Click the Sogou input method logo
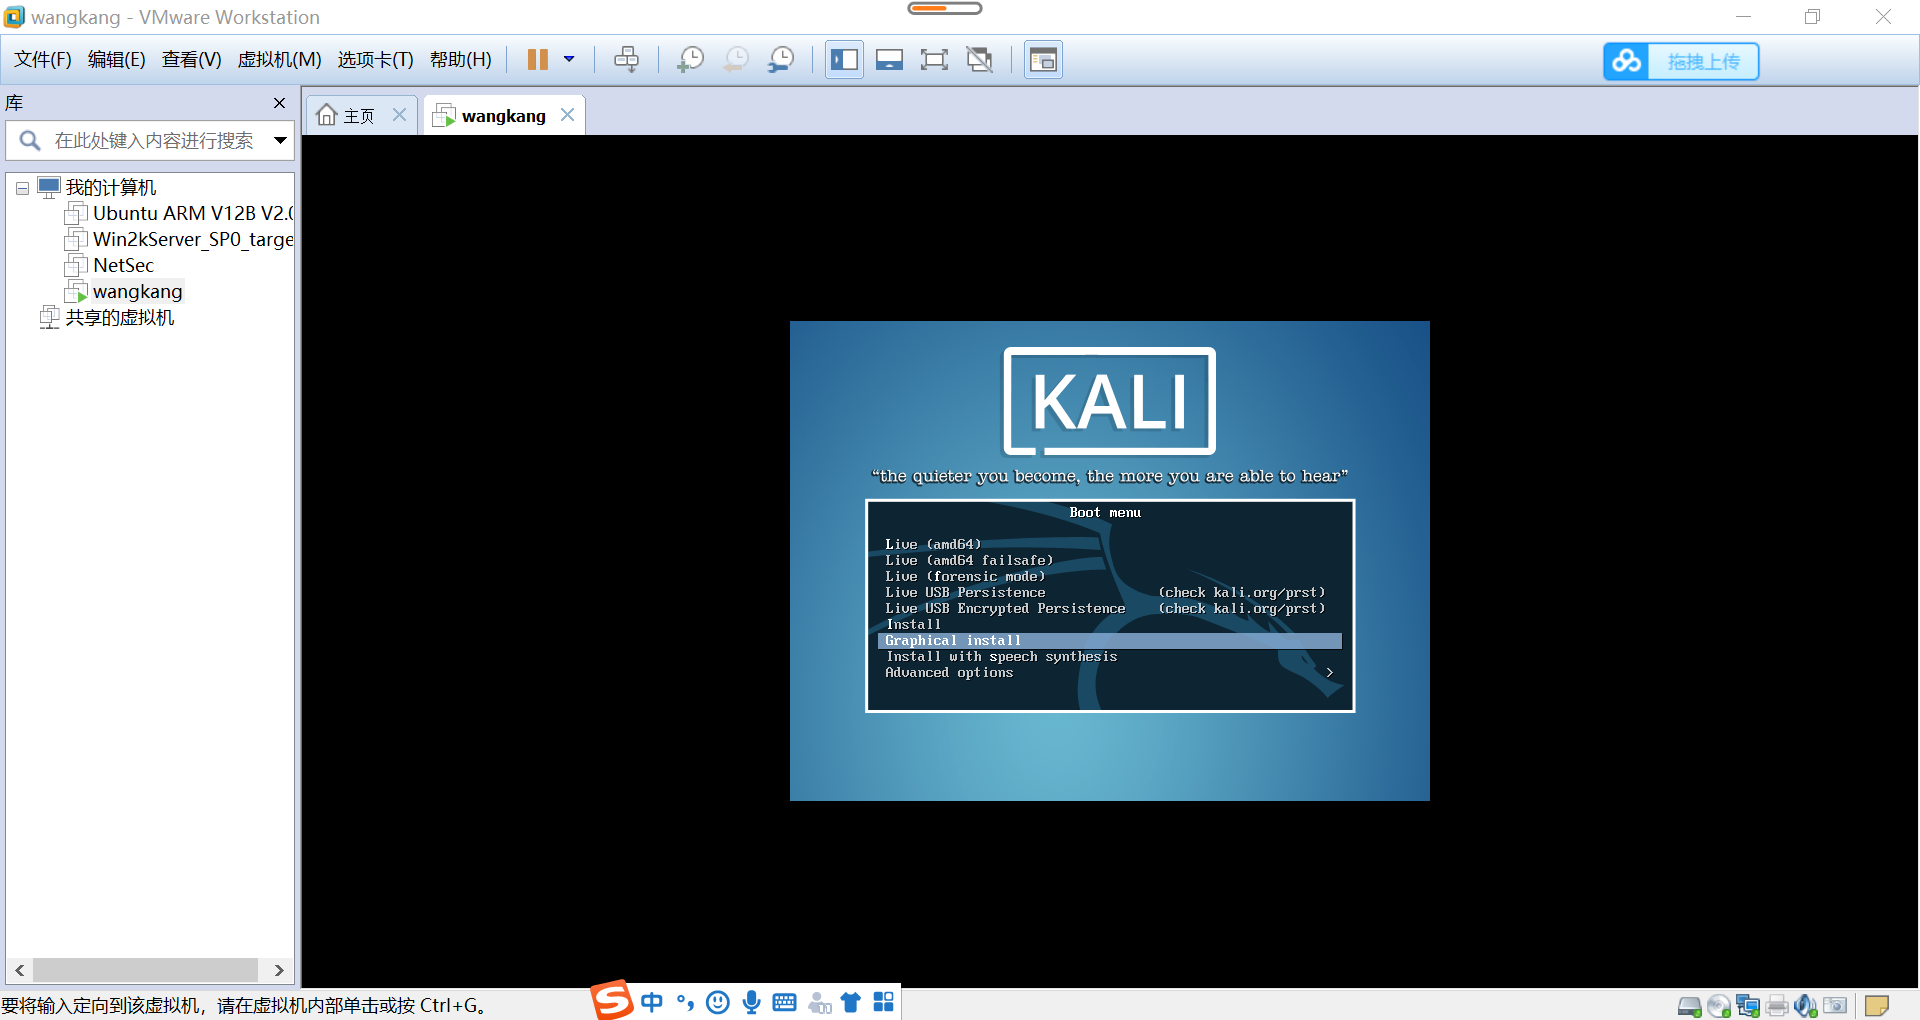1920x1020 pixels. pyautogui.click(x=611, y=1000)
